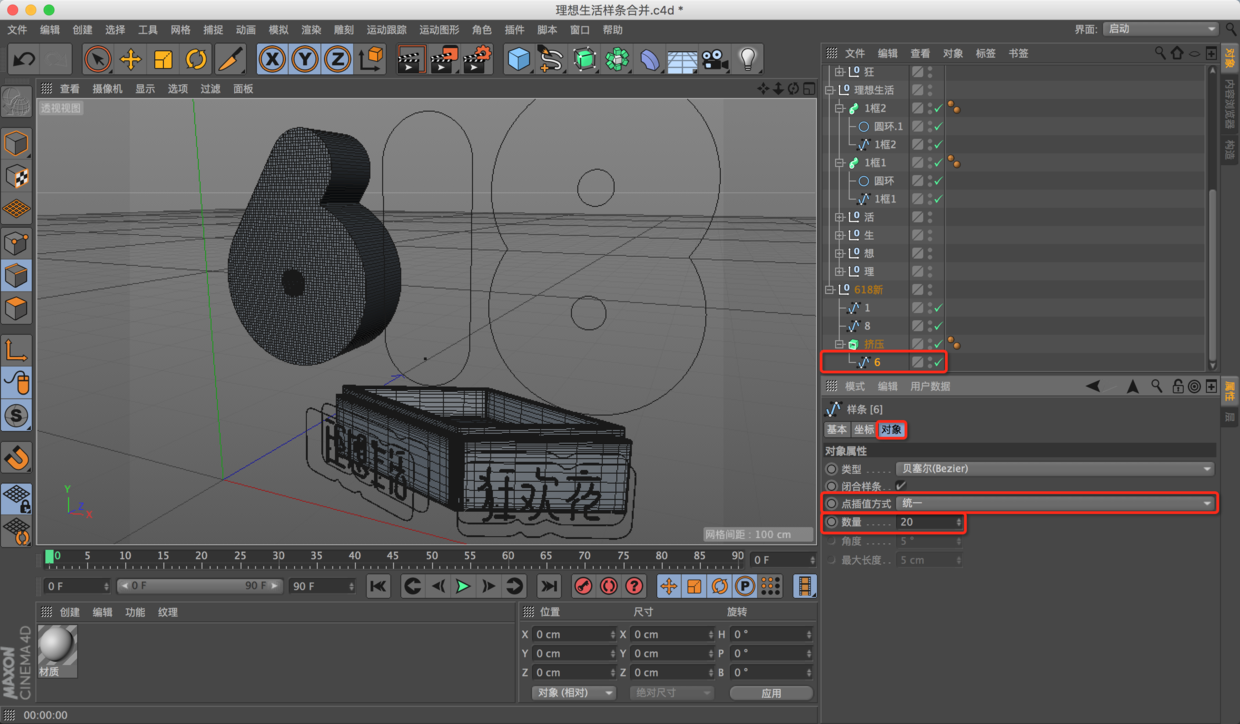
Task: Toggle enable checkmark for spline 6
Action: (x=938, y=362)
